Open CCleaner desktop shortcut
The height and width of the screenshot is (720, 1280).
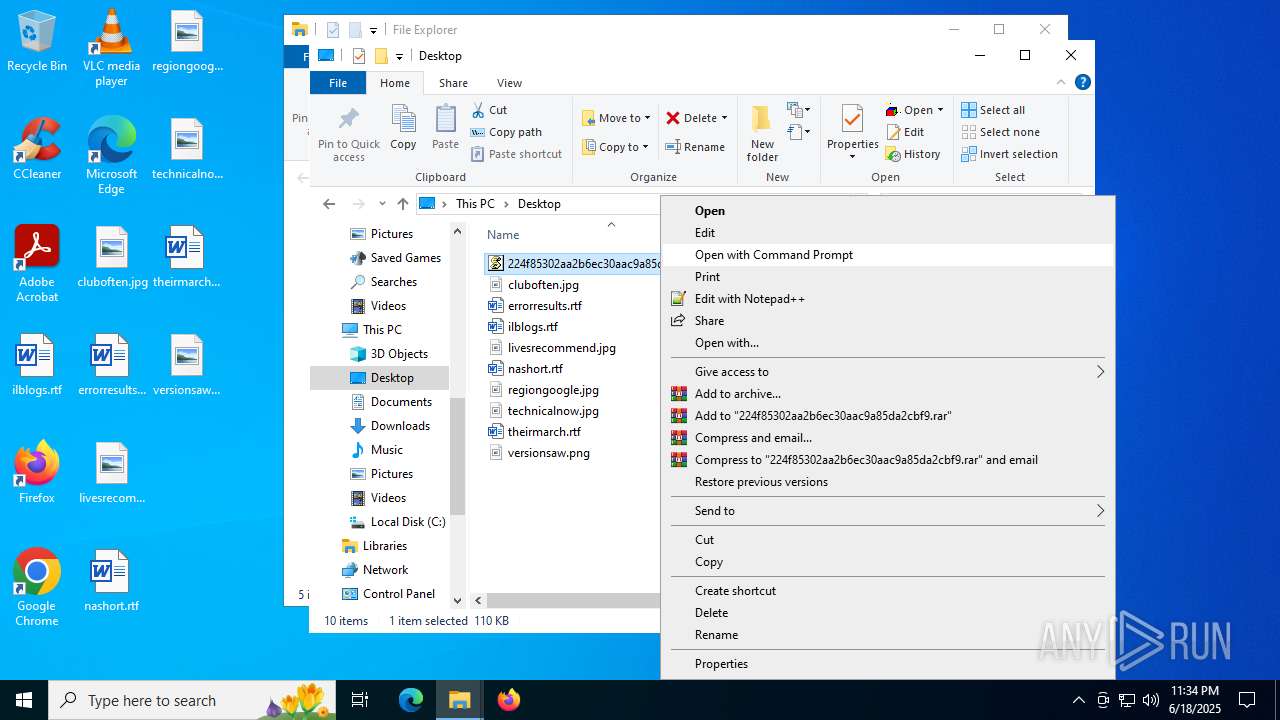pos(37,148)
